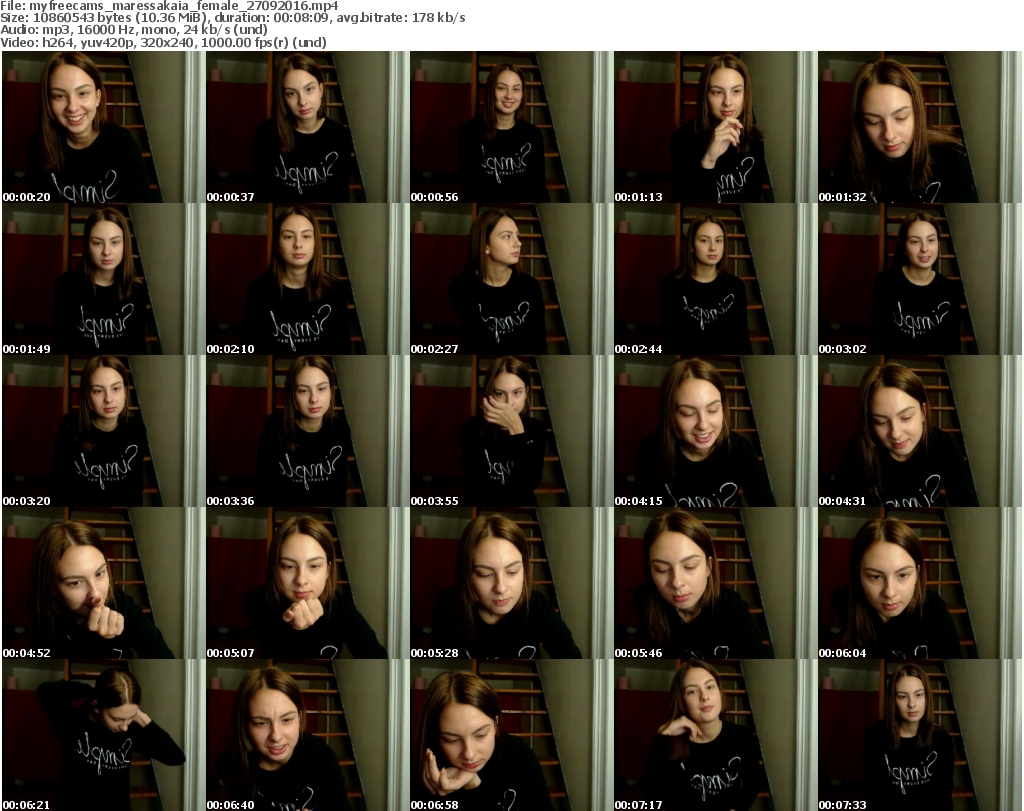The image size is (1024, 811).
Task: Select the thumbnail timestamped 00:00:20
Action: click(x=103, y=127)
